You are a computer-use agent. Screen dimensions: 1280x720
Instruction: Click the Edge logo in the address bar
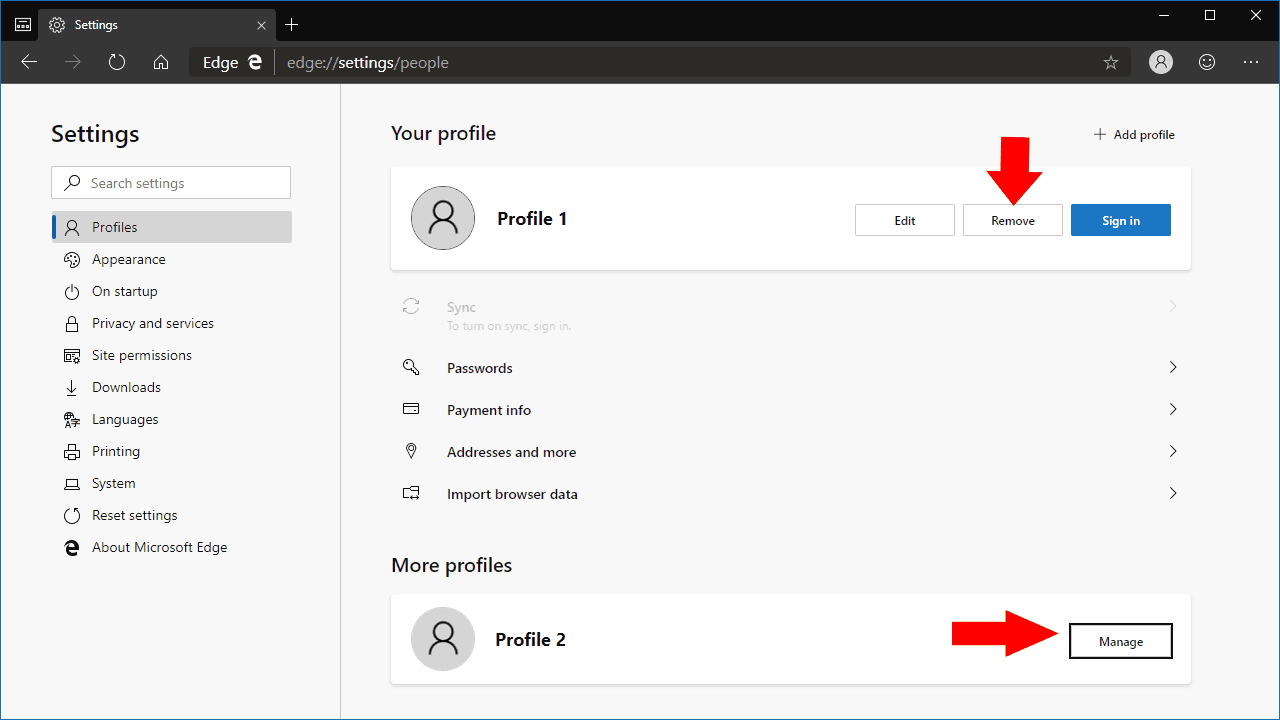pyautogui.click(x=255, y=62)
